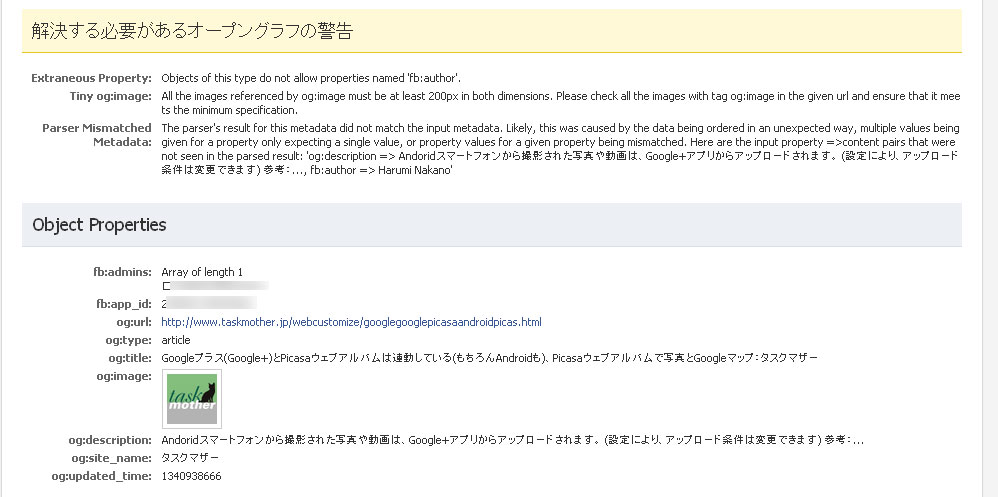The image size is (998, 497).
Task: Click the taskmother og:image thumbnail
Action: pyautogui.click(x=192, y=398)
